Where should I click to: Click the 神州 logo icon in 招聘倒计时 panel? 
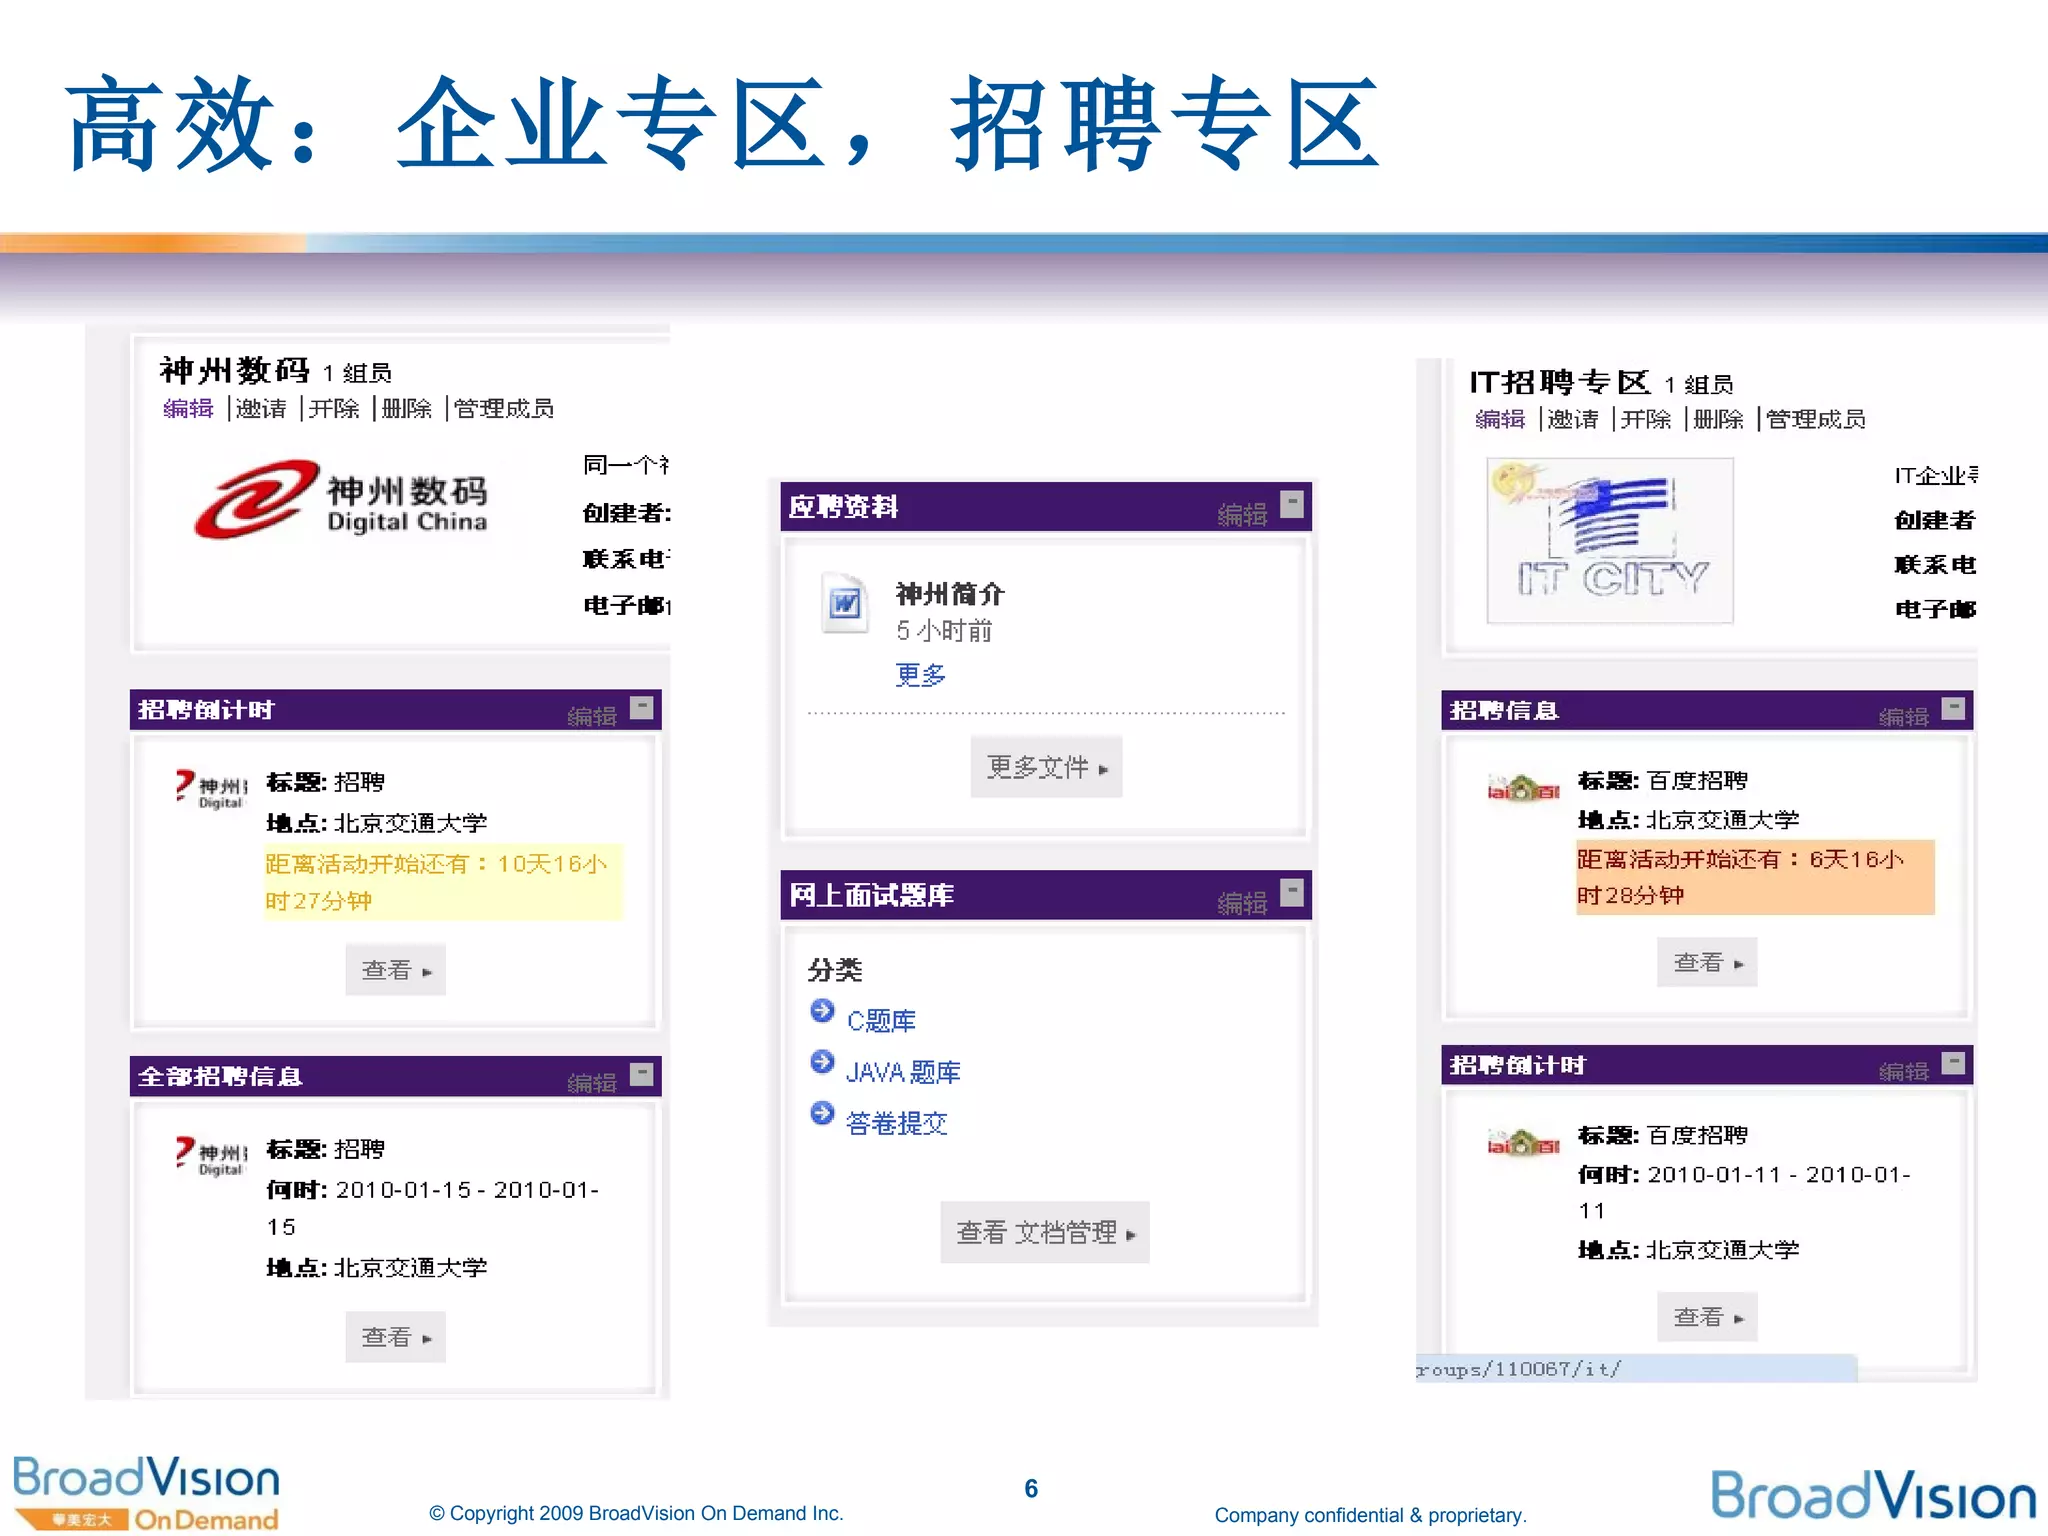[211, 789]
